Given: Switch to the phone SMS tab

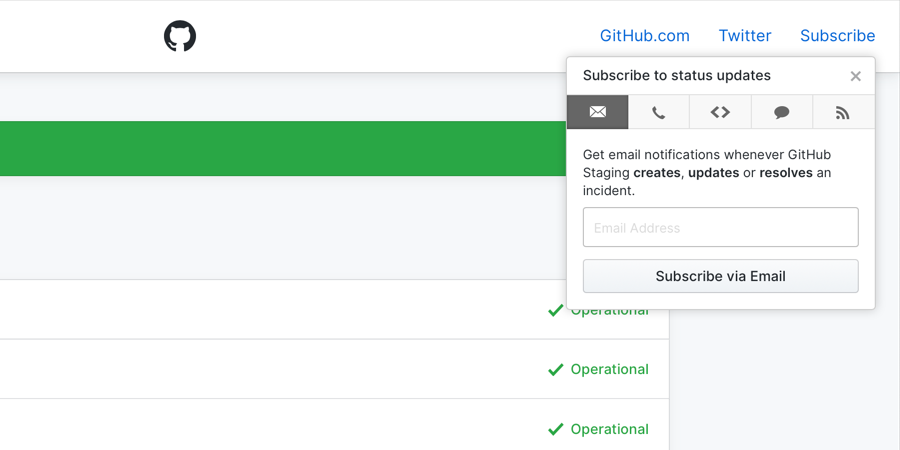Looking at the screenshot, I should 658,112.
